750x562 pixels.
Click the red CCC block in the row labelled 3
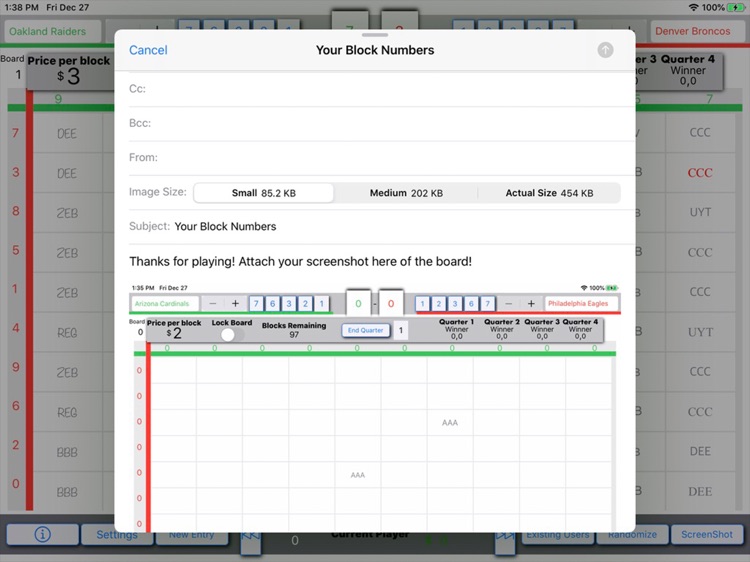pos(700,173)
